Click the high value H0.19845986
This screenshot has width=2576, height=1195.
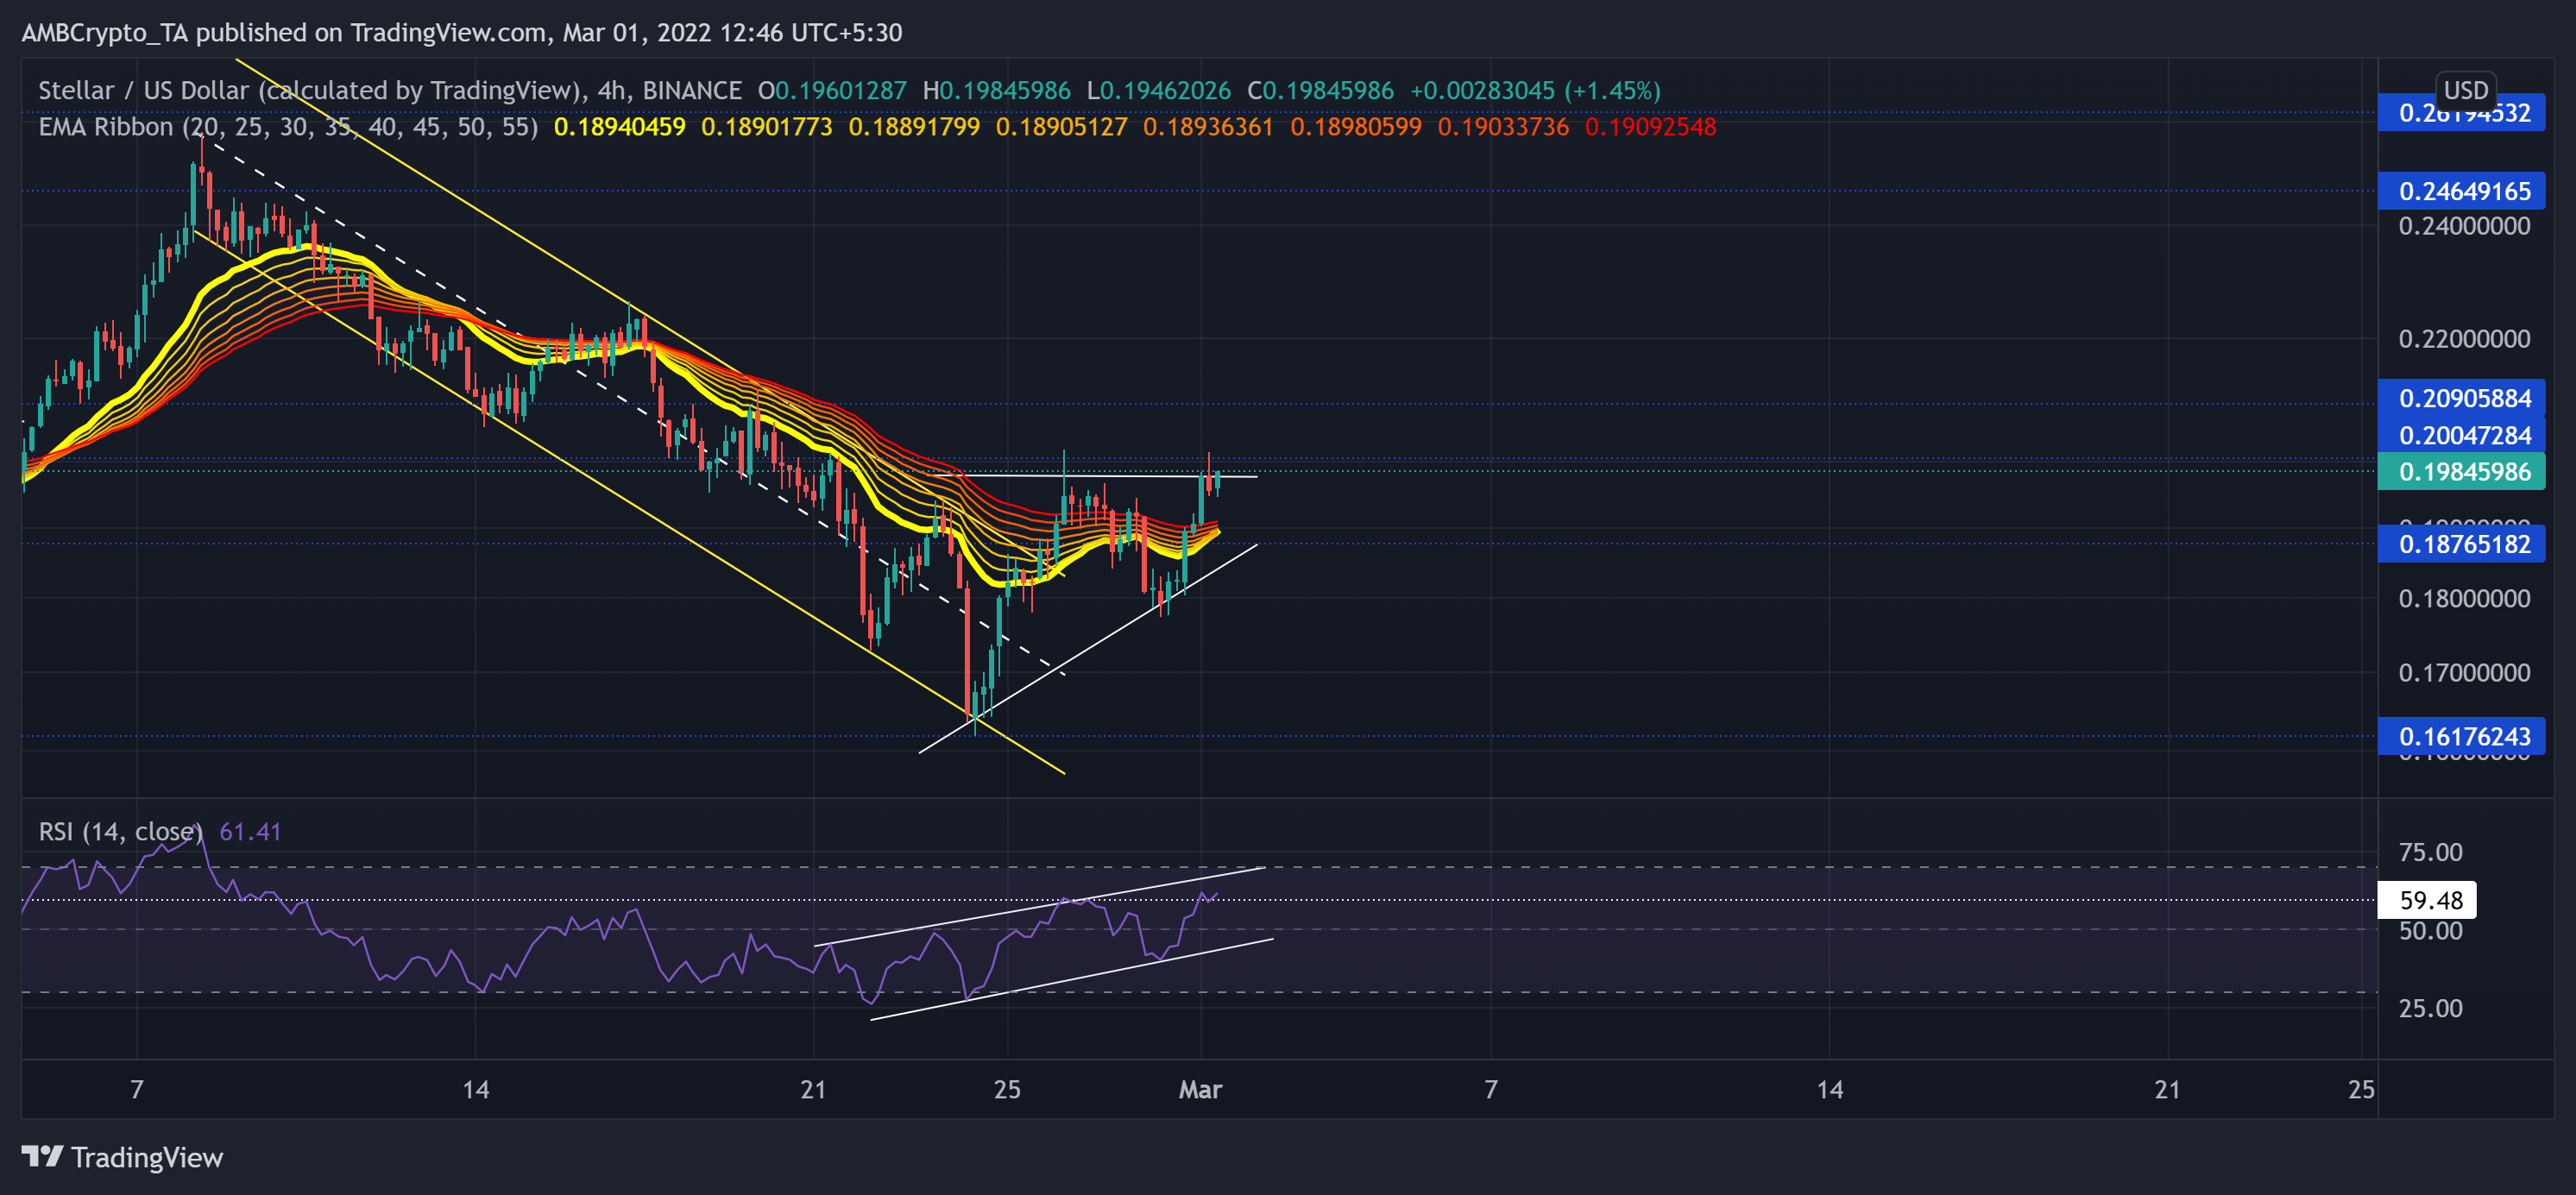point(996,90)
